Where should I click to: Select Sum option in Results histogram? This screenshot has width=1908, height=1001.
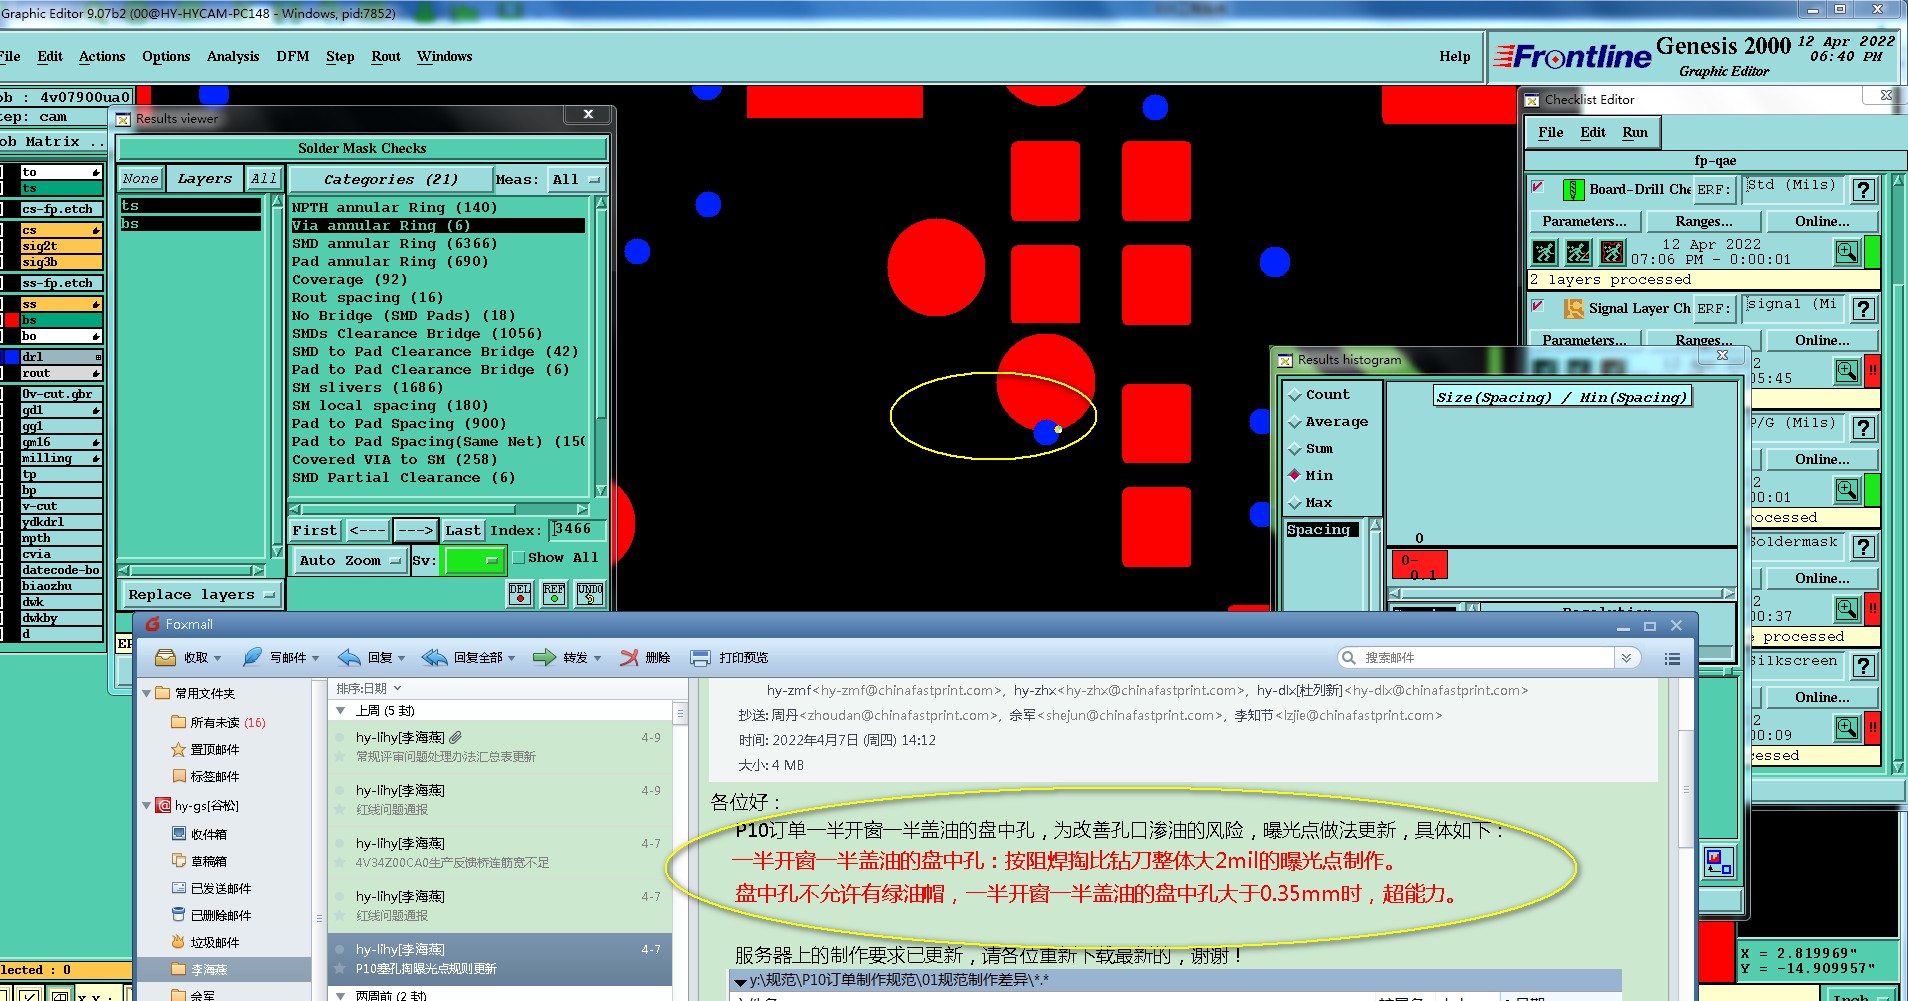click(1311, 449)
